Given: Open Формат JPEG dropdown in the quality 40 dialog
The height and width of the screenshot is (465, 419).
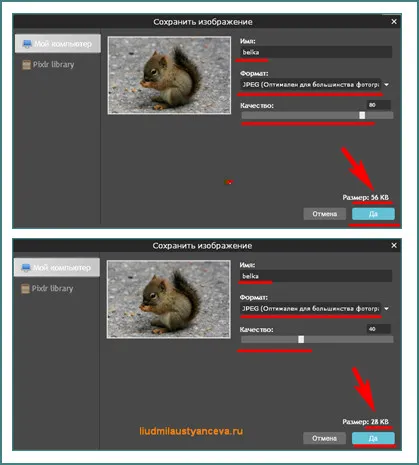Looking at the screenshot, I should click(x=315, y=309).
